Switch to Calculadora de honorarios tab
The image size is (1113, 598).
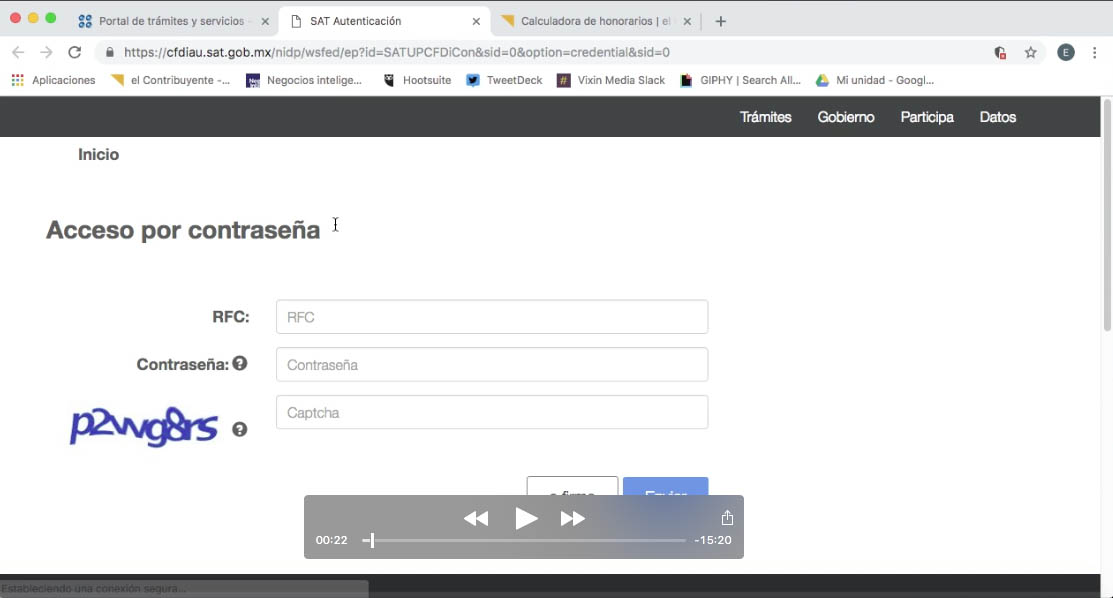point(596,21)
